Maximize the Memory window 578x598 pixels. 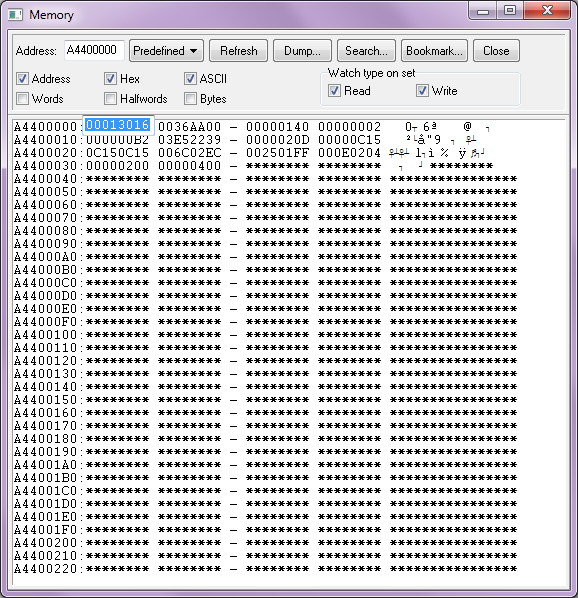point(510,11)
